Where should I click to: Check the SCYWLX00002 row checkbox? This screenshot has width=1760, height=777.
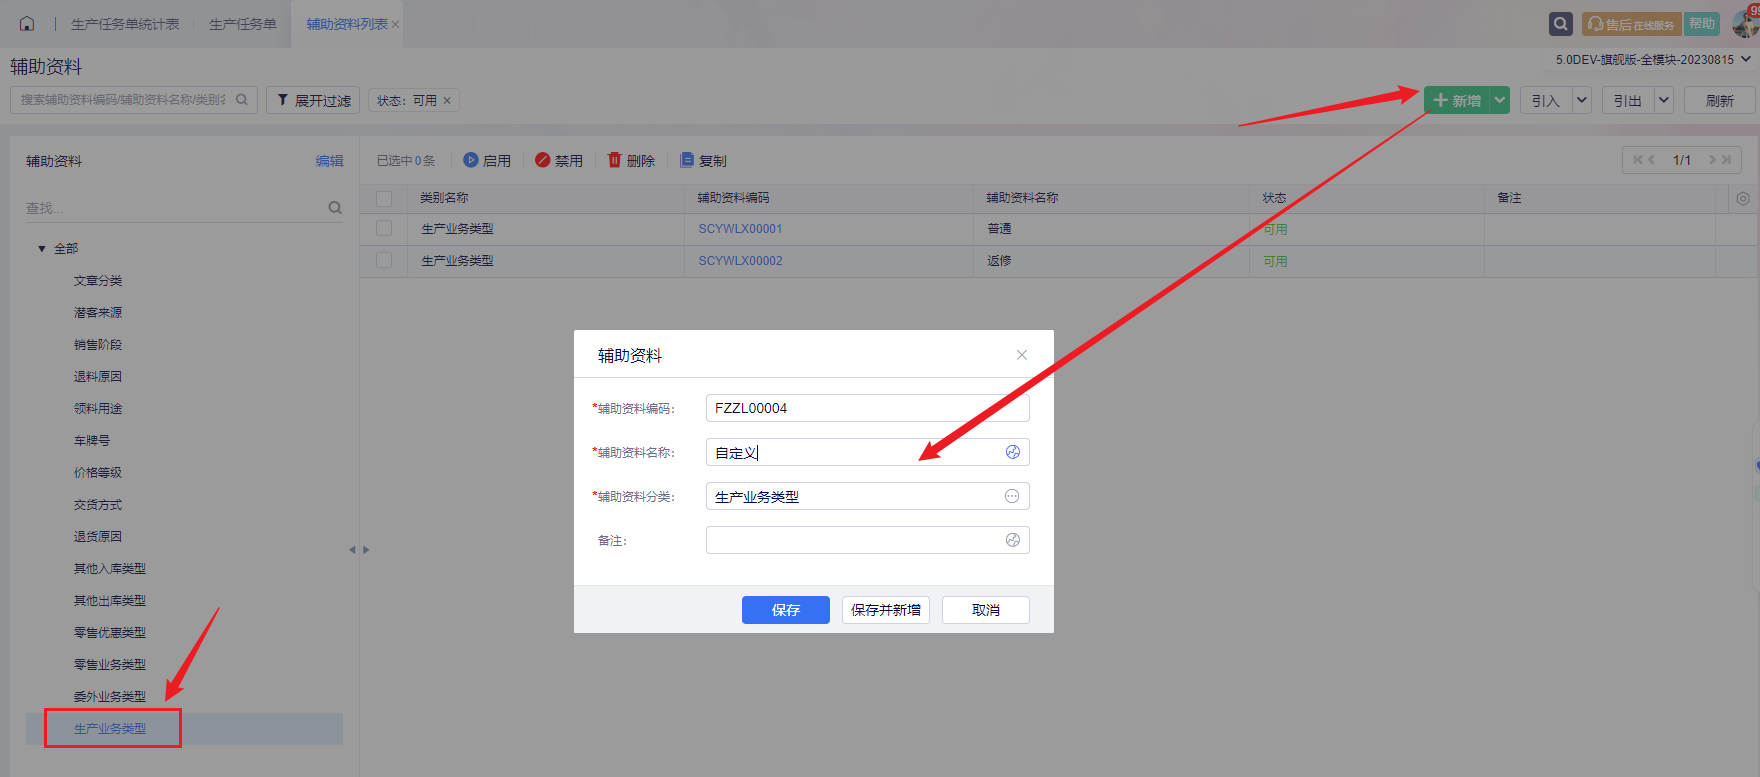[x=384, y=260]
